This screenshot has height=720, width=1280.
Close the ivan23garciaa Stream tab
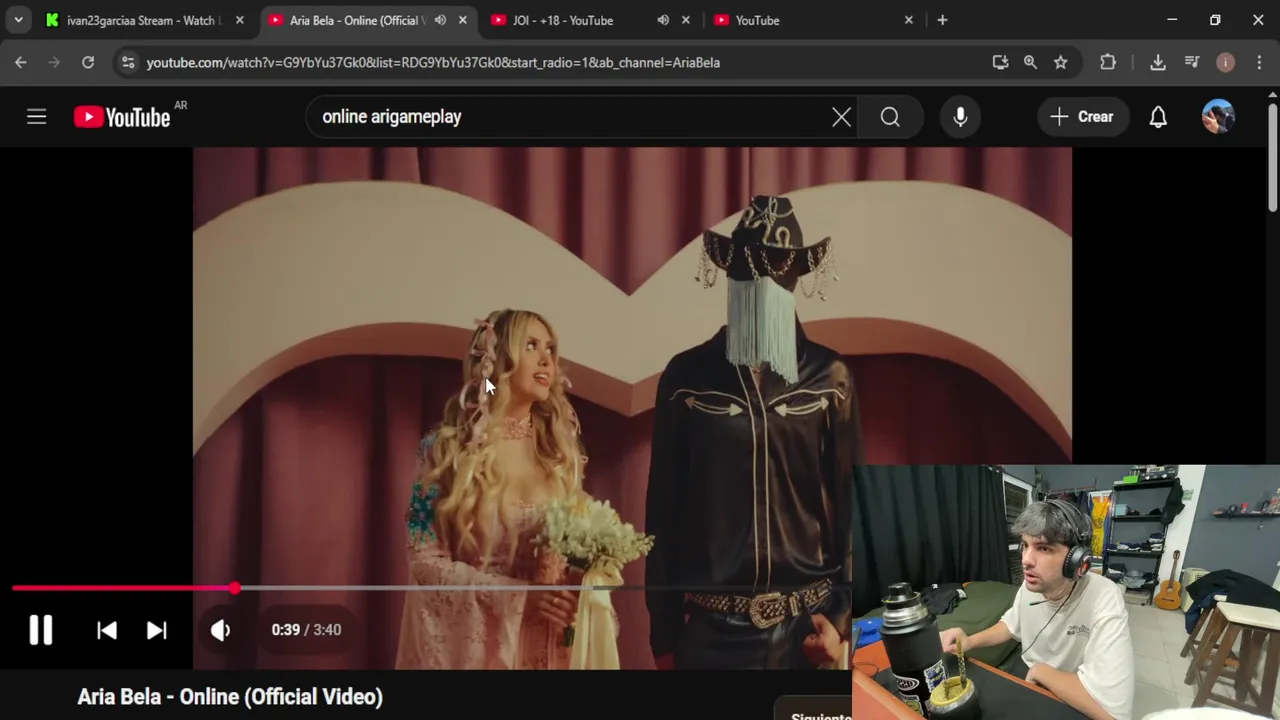point(239,20)
